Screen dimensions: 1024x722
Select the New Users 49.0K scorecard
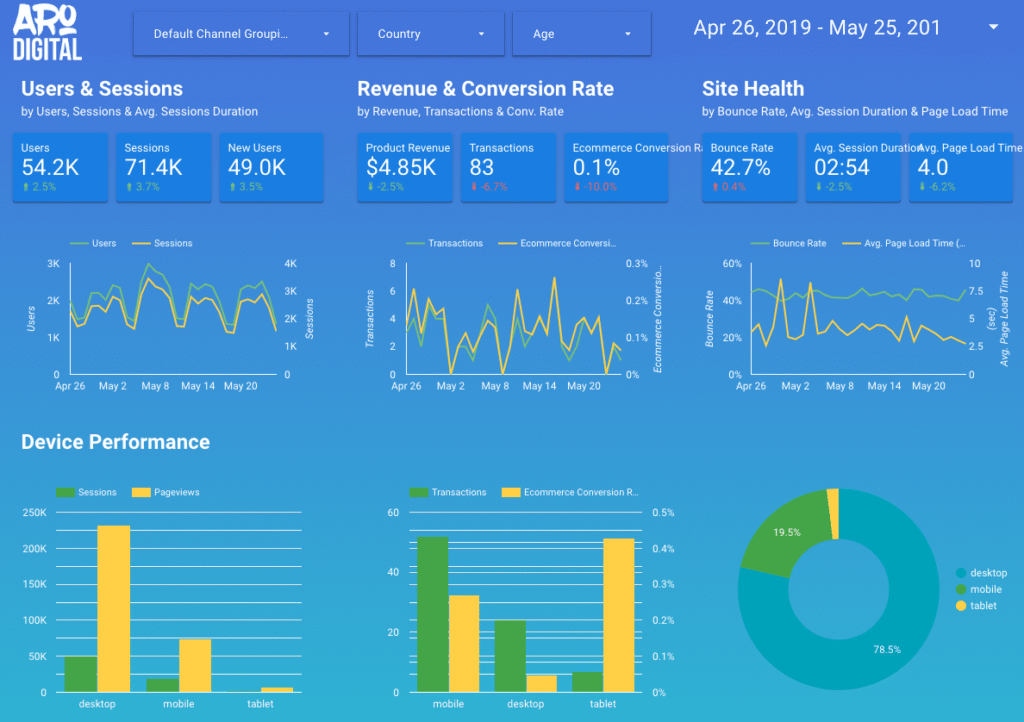271,168
